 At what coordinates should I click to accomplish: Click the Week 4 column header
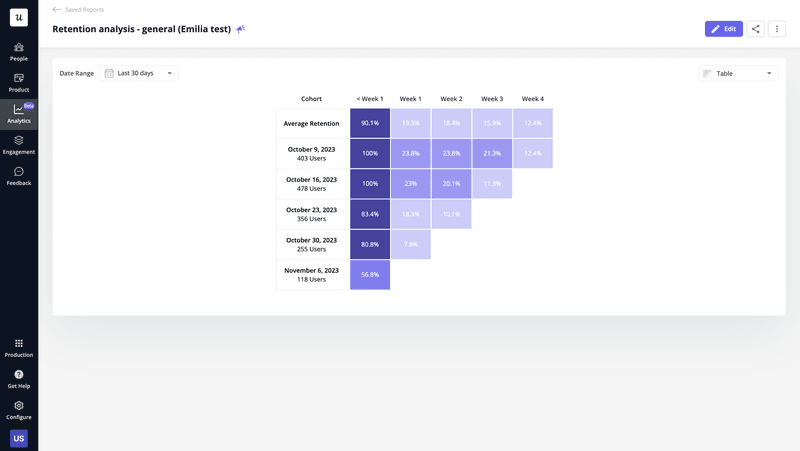click(x=532, y=99)
